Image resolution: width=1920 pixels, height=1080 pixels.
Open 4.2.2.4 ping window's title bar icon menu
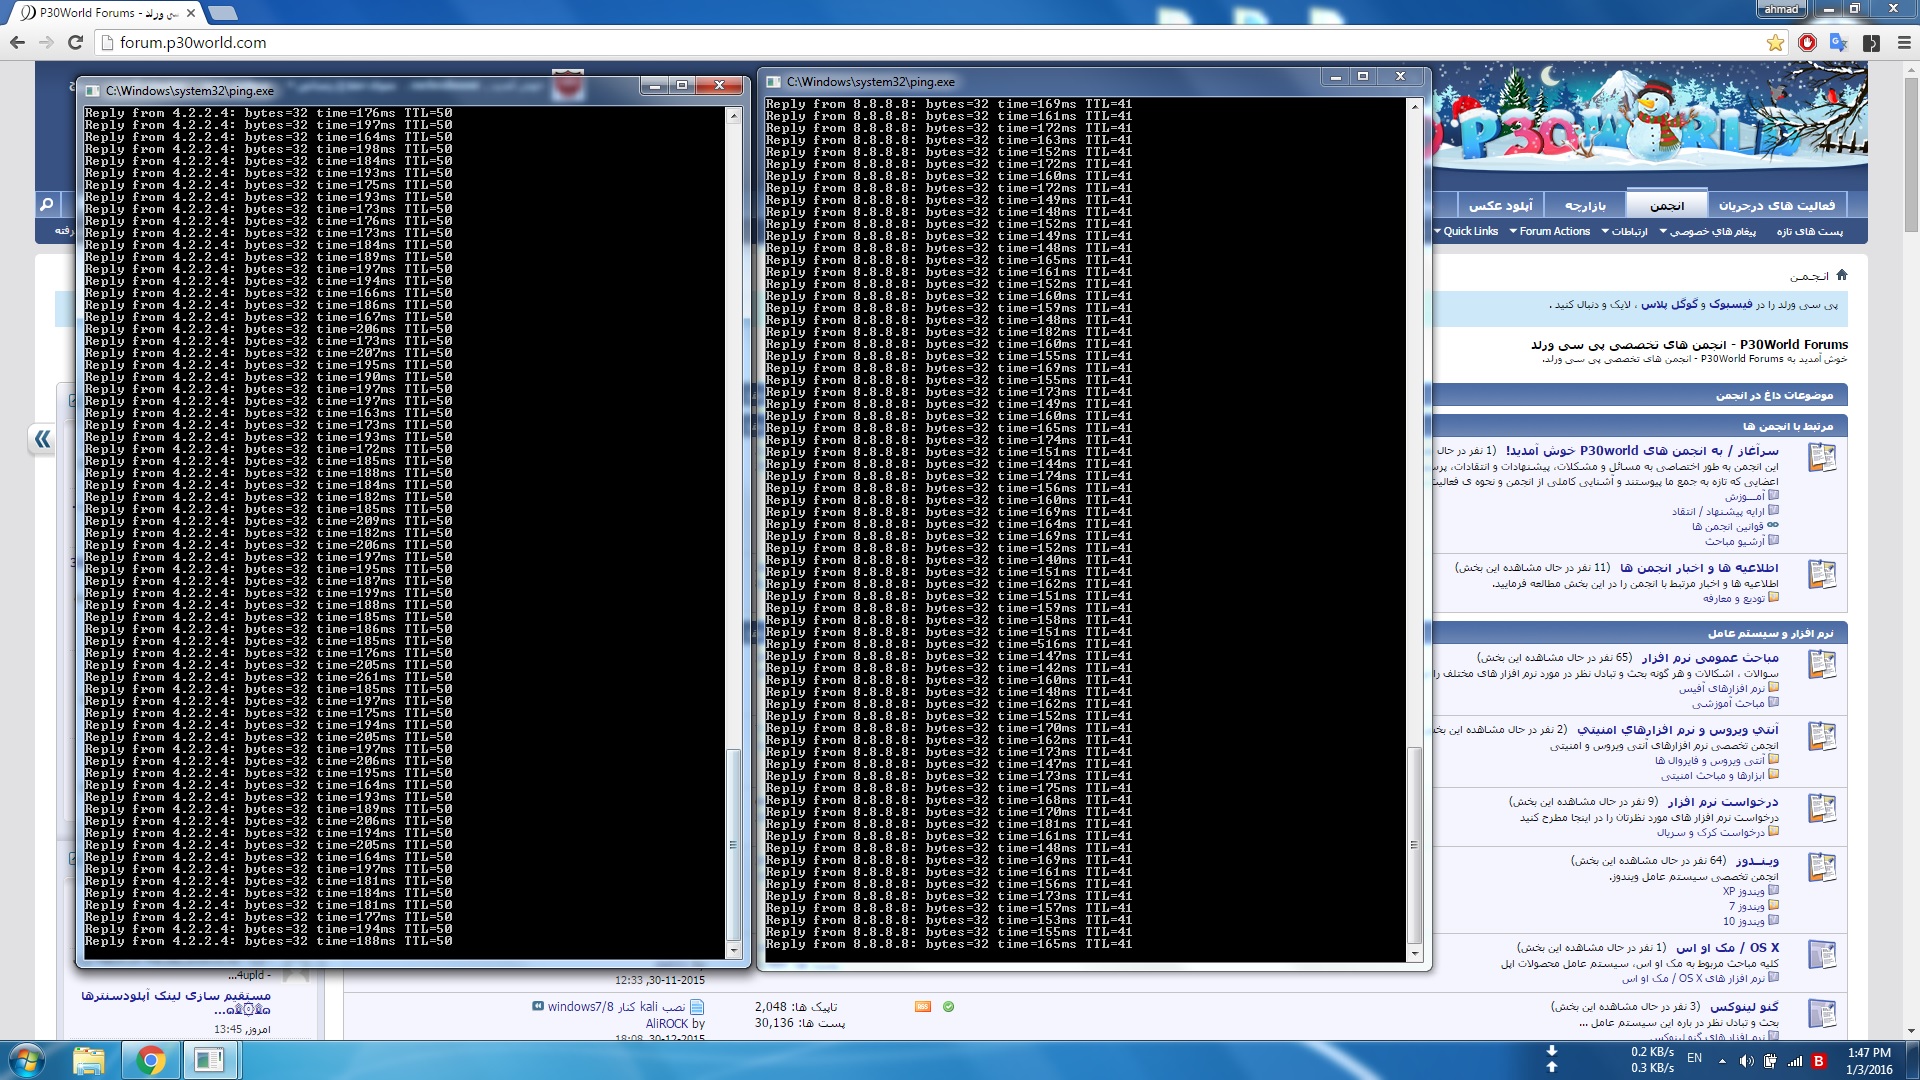[93, 90]
